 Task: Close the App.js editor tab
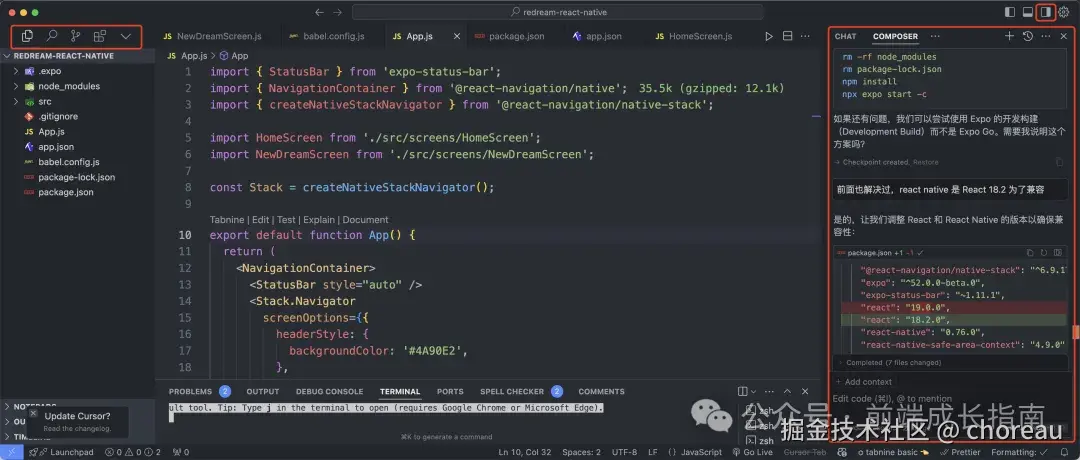(x=457, y=36)
